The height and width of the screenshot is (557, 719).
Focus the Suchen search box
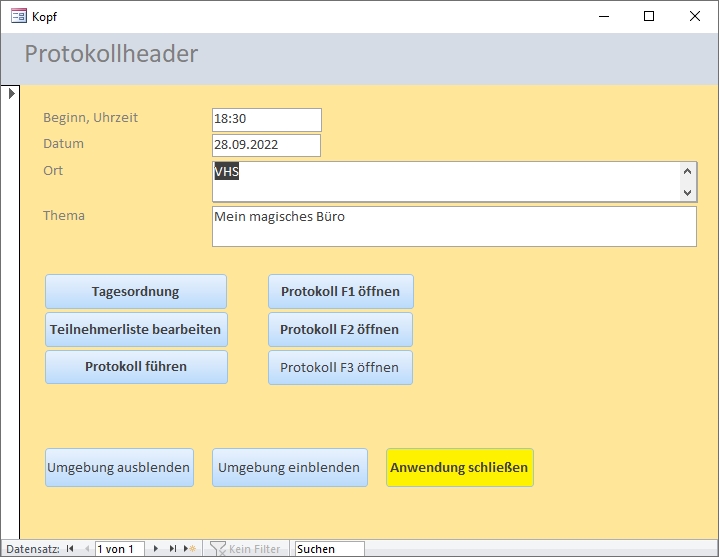[x=329, y=549]
